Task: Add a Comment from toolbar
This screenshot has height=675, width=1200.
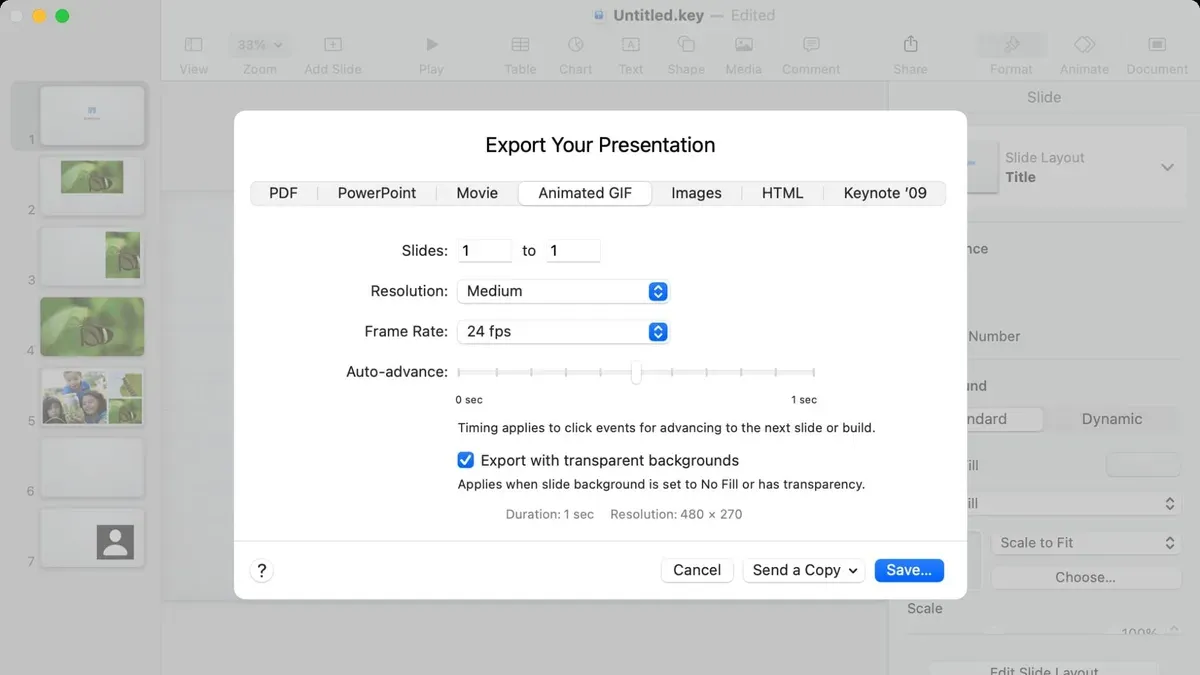Action: 811,45
